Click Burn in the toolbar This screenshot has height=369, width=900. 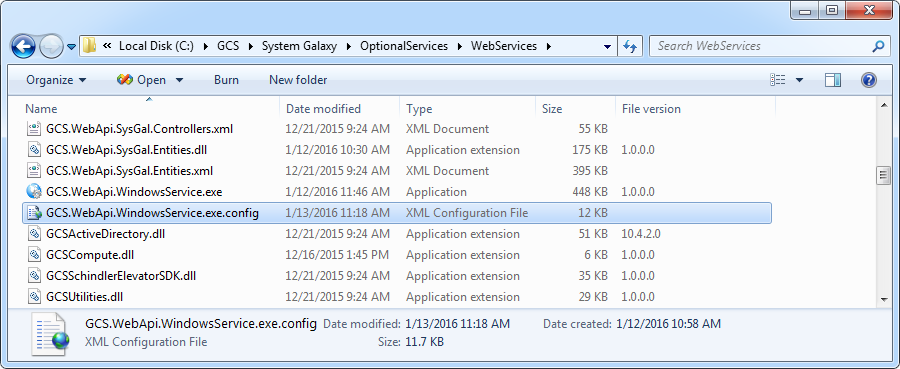tap(226, 80)
